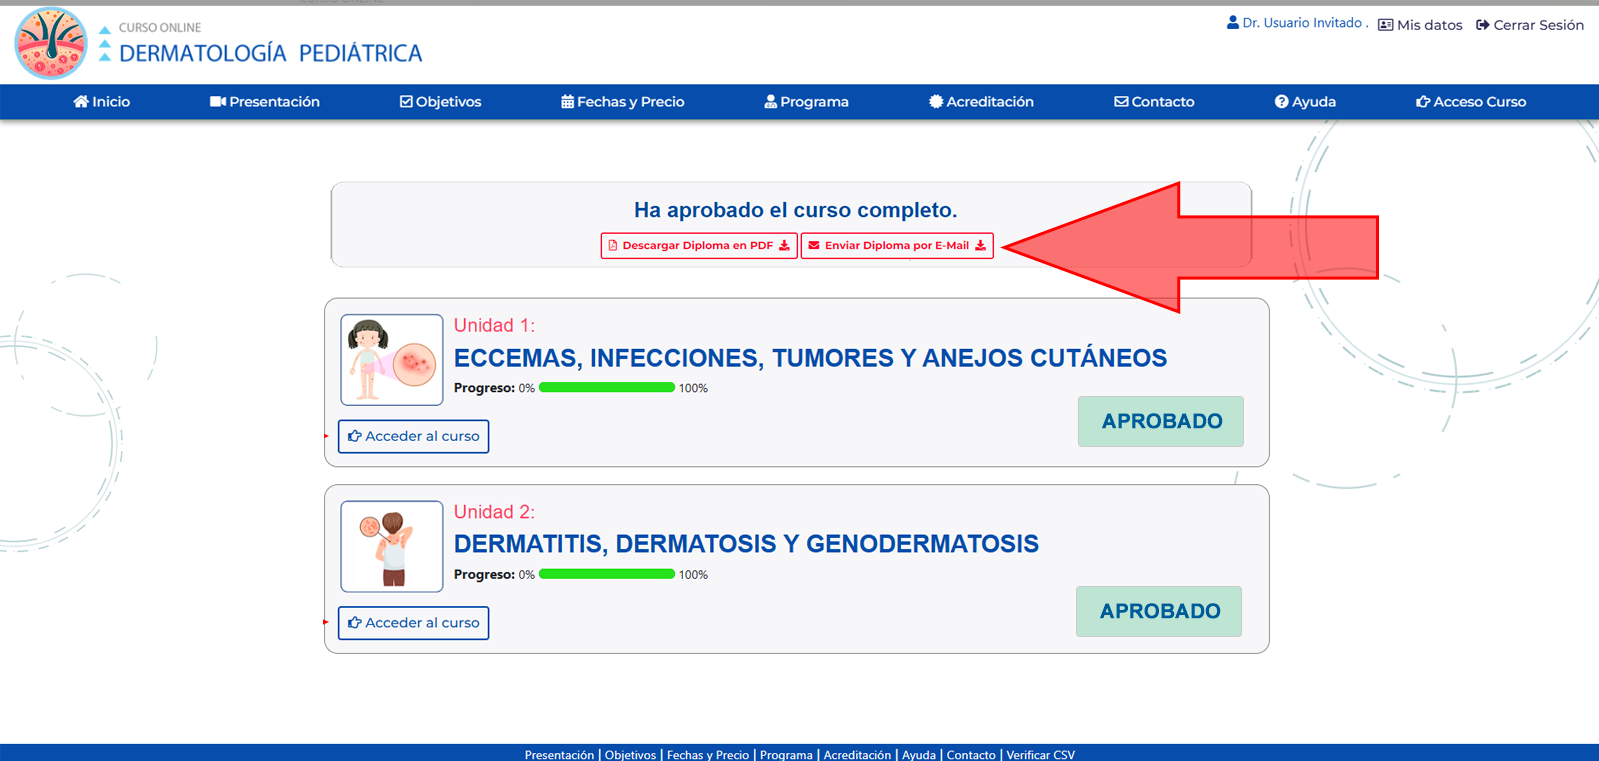Go to Acceso Curso in the navbar
Screen dimensions: 1599x761
pyautogui.click(x=1471, y=102)
